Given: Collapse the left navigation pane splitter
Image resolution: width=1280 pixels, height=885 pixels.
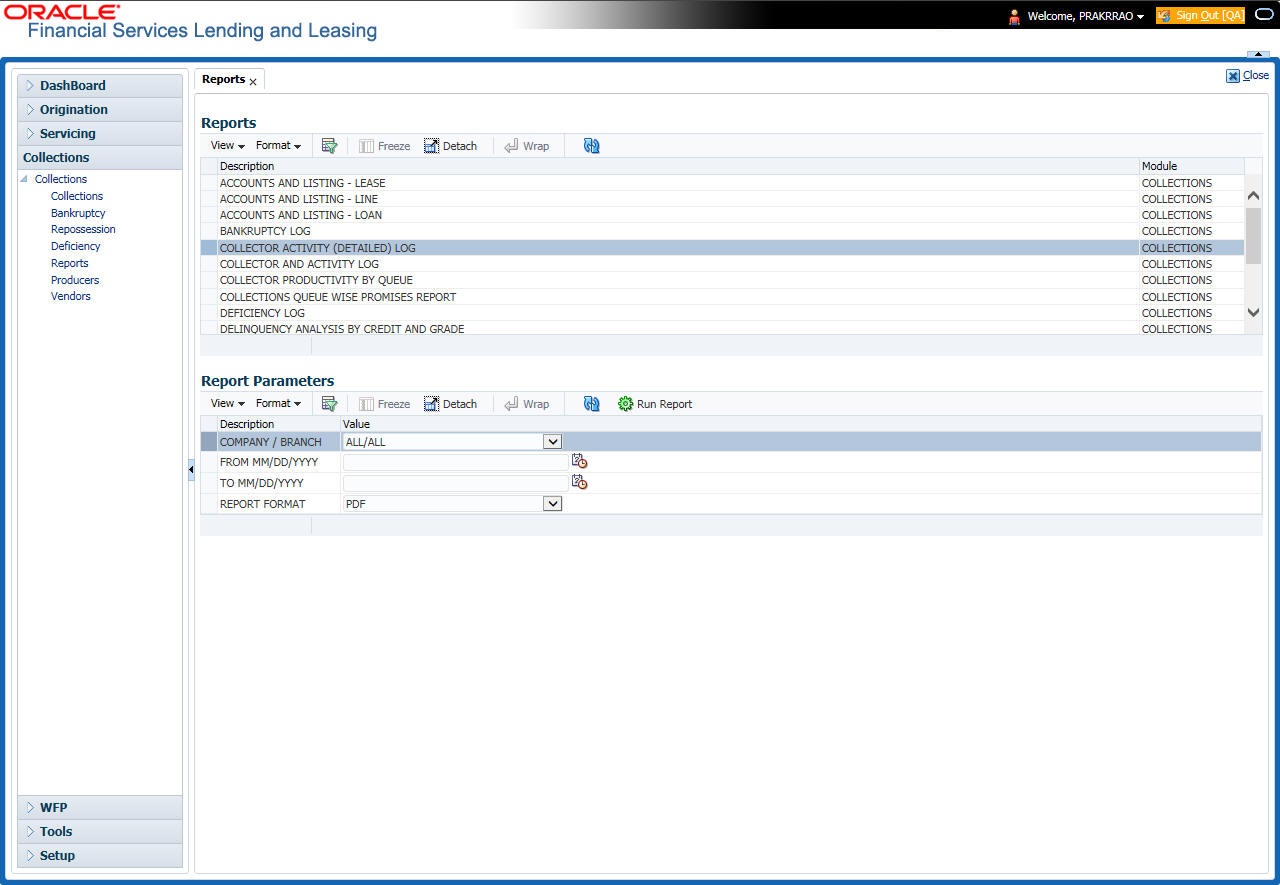Looking at the screenshot, I should pyautogui.click(x=191, y=470).
